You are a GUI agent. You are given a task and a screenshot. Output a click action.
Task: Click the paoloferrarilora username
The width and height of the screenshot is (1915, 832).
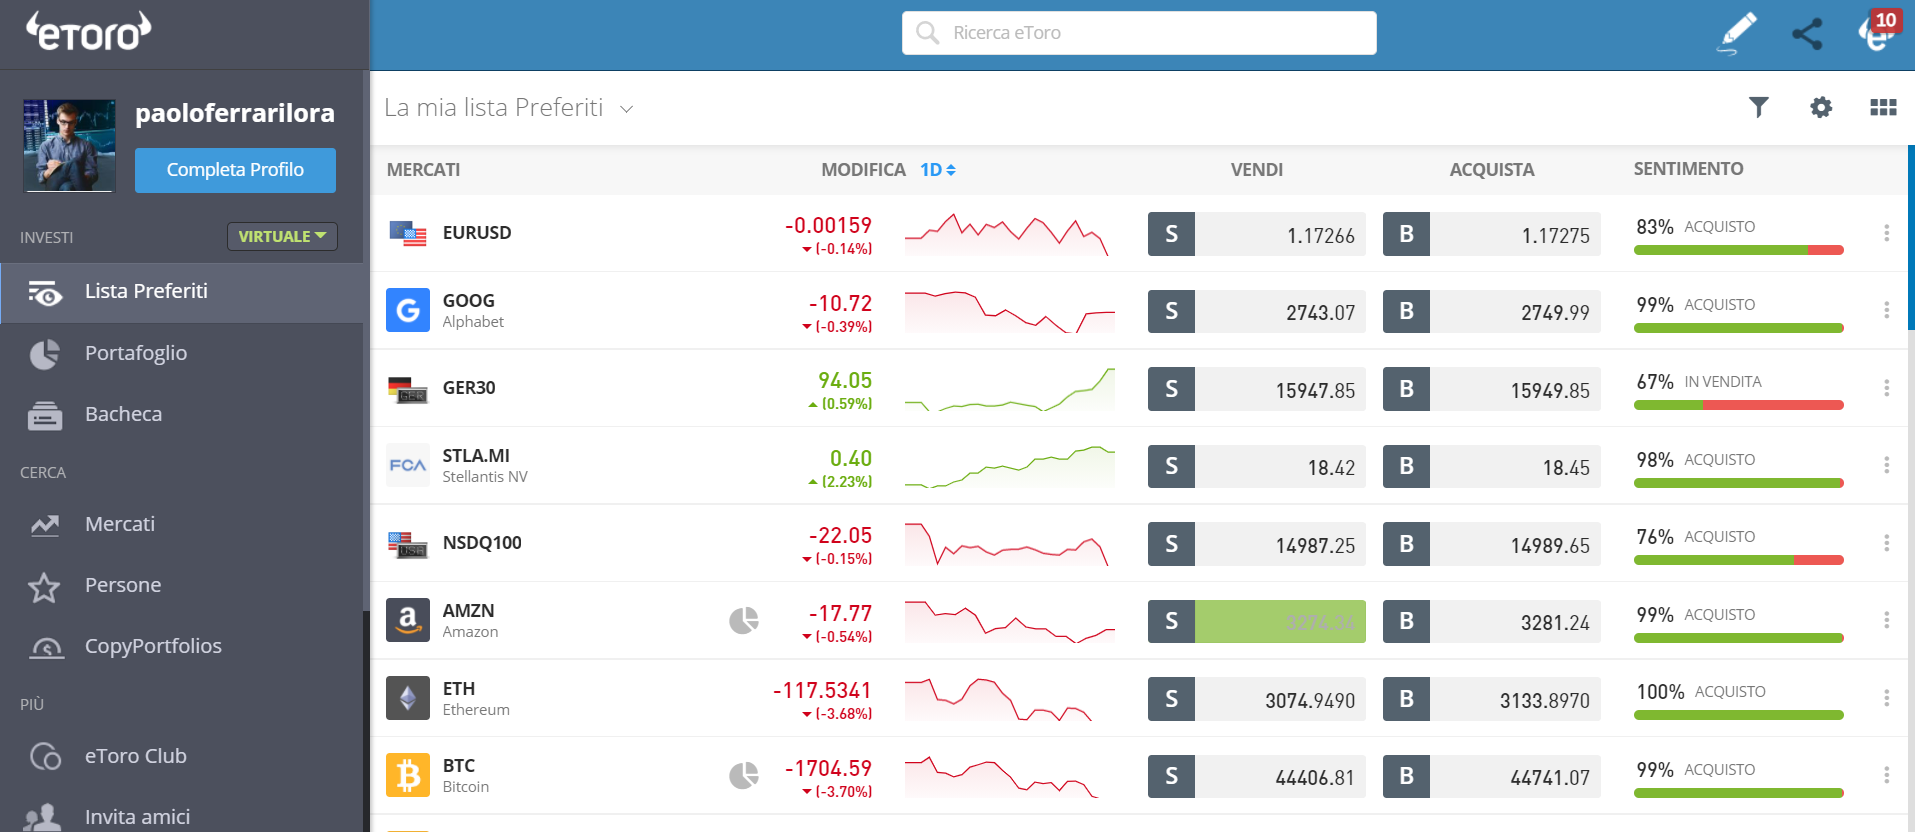[235, 113]
